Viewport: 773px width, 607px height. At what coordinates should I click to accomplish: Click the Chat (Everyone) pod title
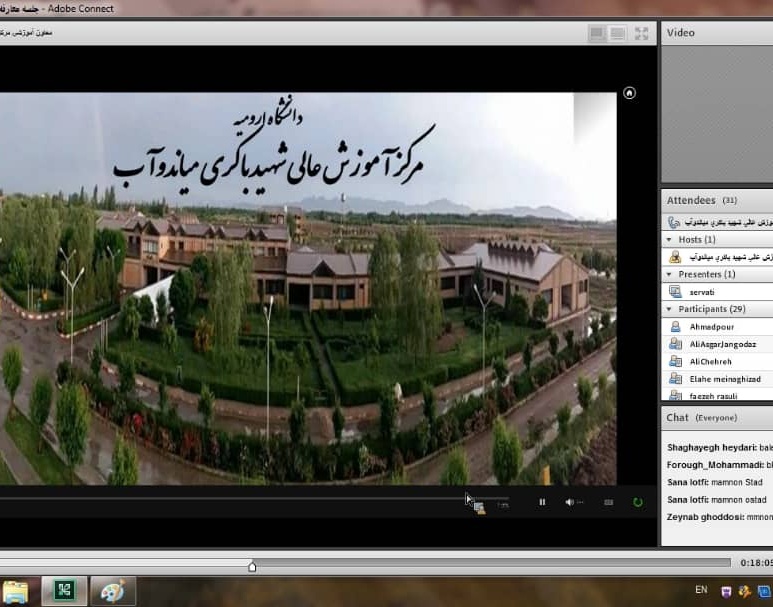tap(702, 418)
